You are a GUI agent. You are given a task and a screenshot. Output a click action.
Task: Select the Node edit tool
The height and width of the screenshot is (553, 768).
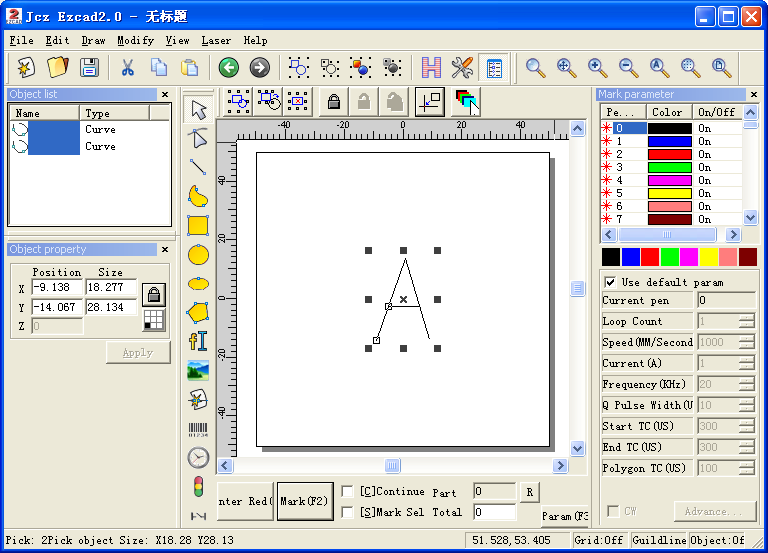coord(198,139)
